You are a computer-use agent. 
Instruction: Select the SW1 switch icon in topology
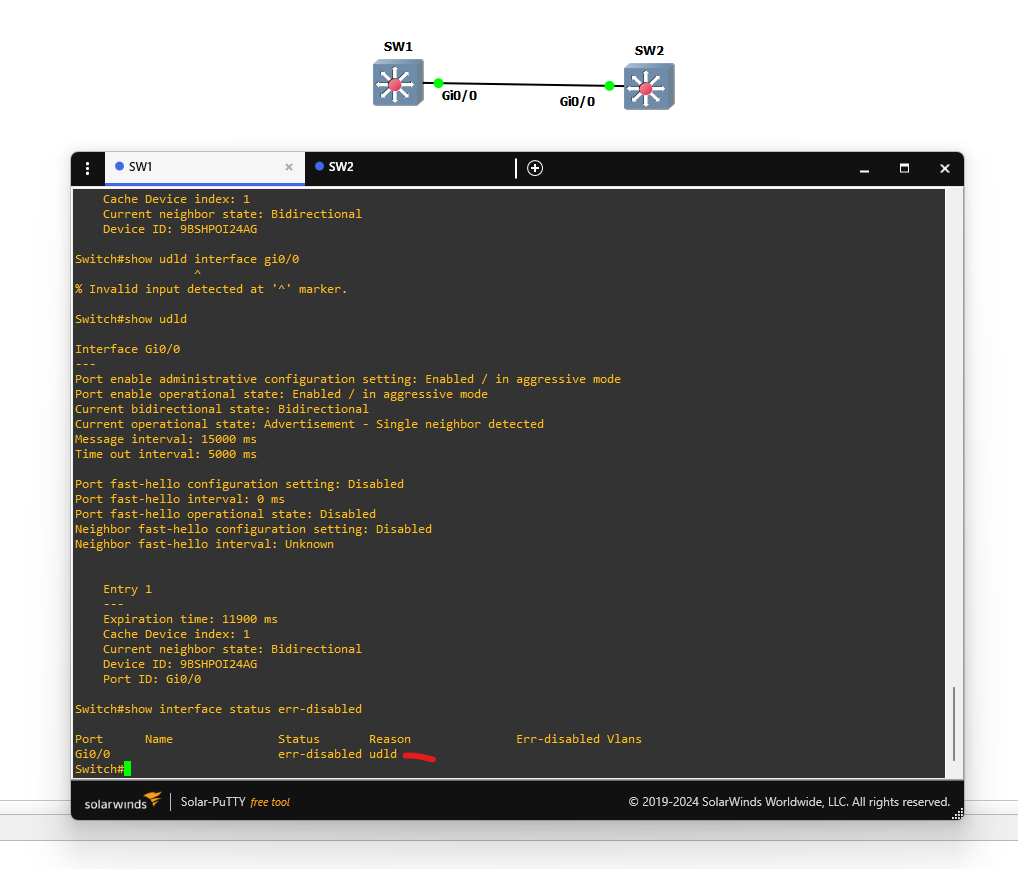(398, 82)
